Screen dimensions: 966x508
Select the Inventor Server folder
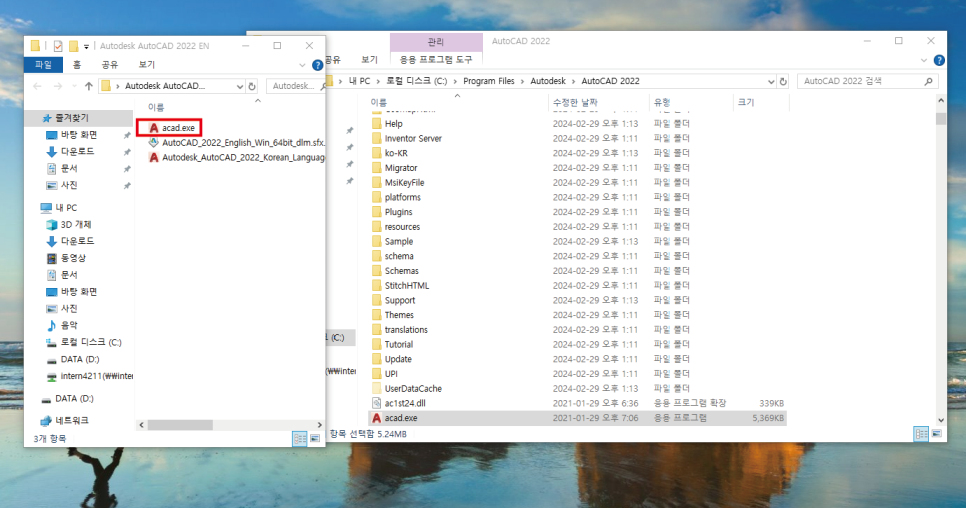pyautogui.click(x=407, y=138)
